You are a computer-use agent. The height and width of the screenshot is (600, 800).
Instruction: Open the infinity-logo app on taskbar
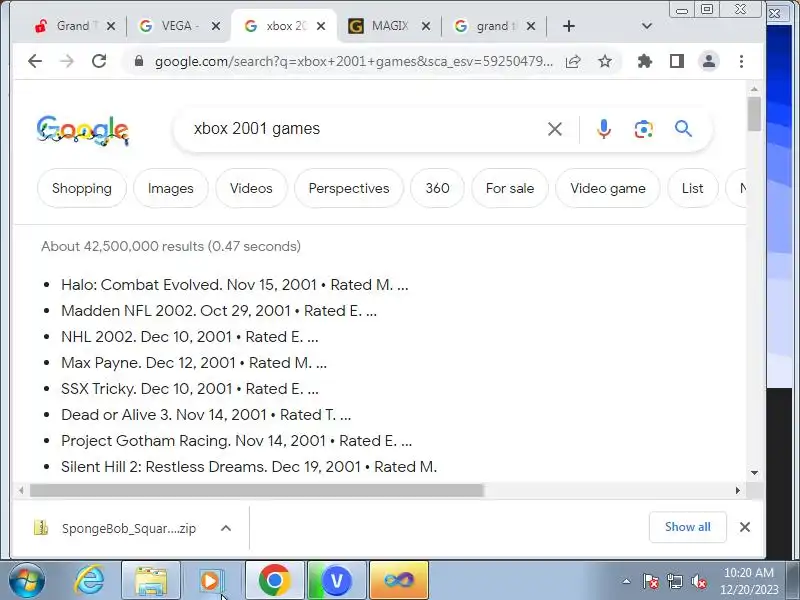[399, 581]
